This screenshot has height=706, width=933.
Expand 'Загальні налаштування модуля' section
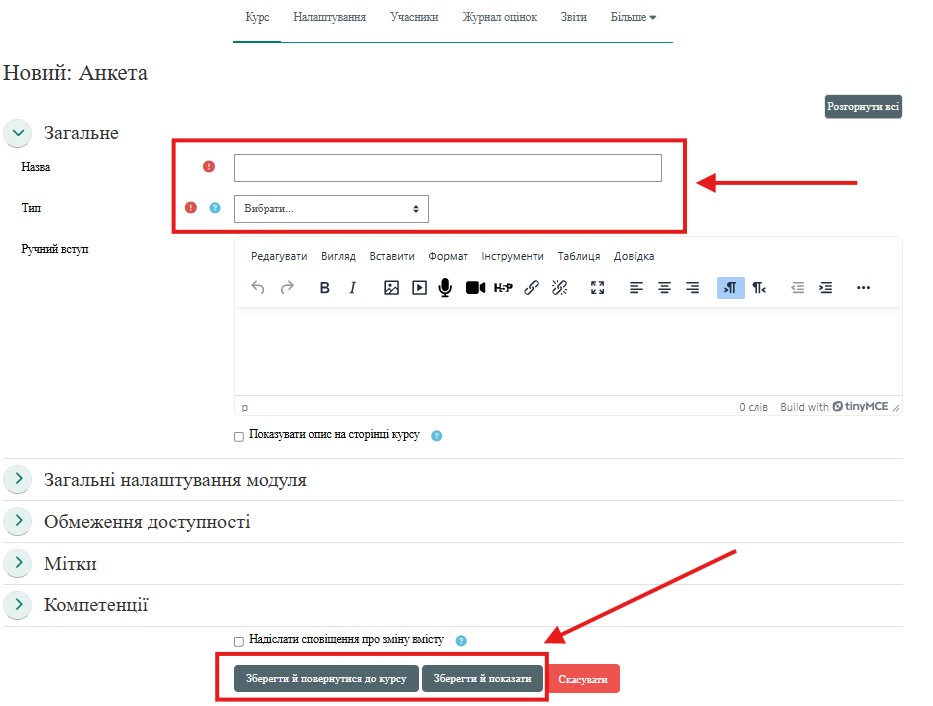point(18,480)
